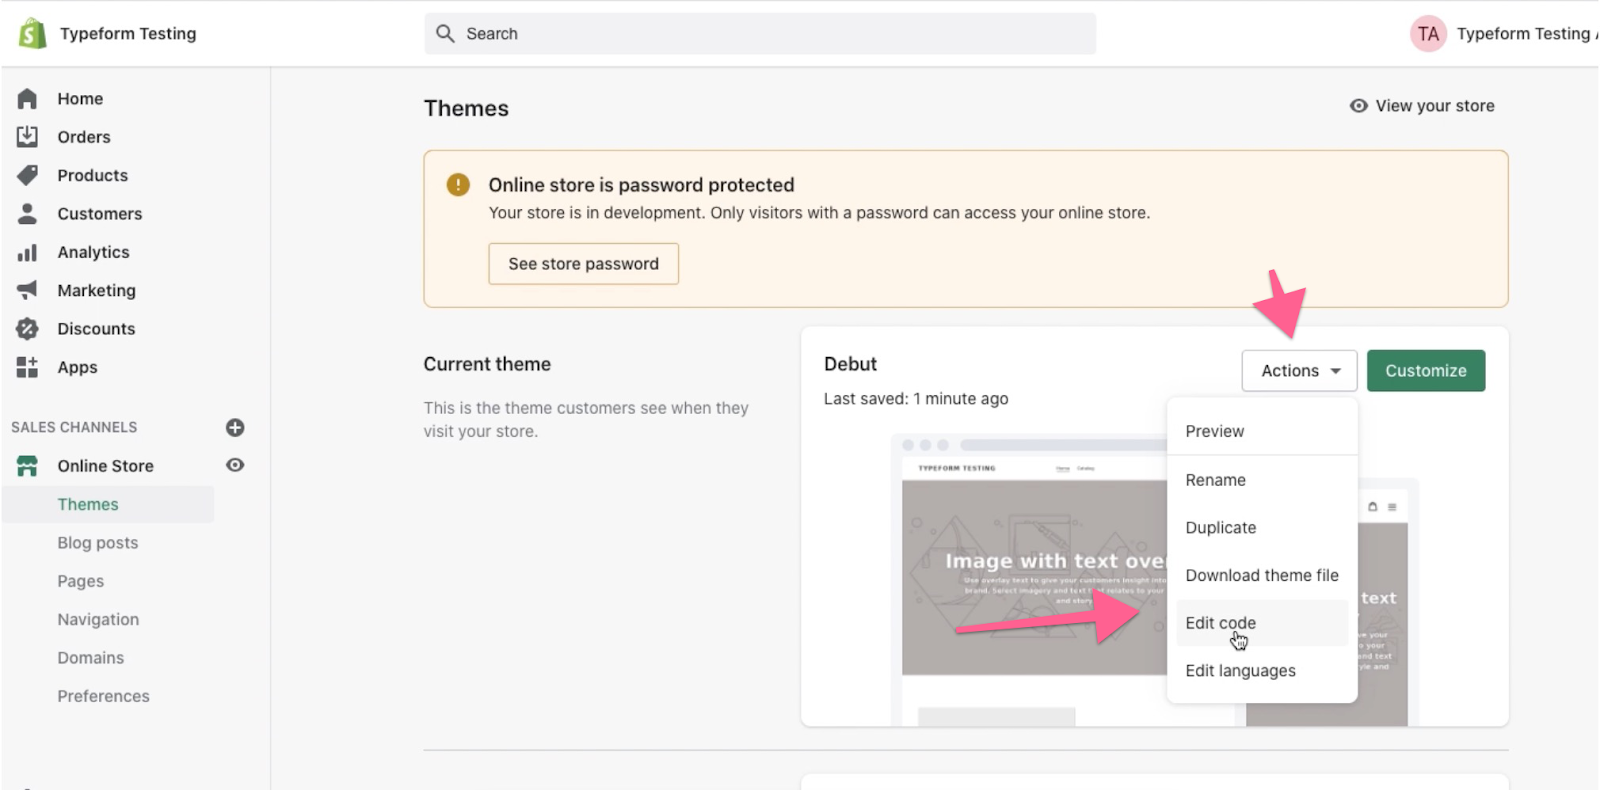Image resolution: width=1600 pixels, height=790 pixels.
Task: Open the Online Store sales channel
Action: point(105,466)
